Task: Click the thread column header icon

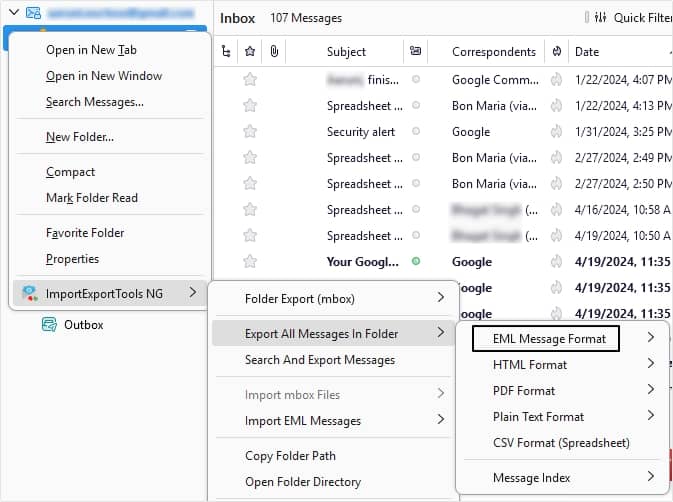Action: (x=226, y=52)
